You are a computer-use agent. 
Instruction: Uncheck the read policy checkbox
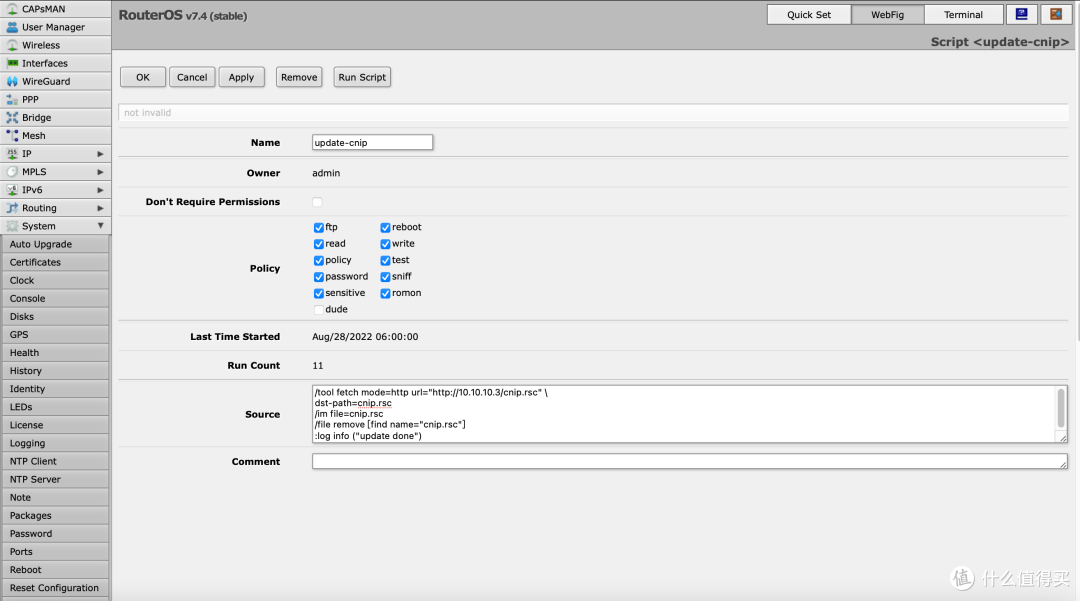[x=318, y=244]
